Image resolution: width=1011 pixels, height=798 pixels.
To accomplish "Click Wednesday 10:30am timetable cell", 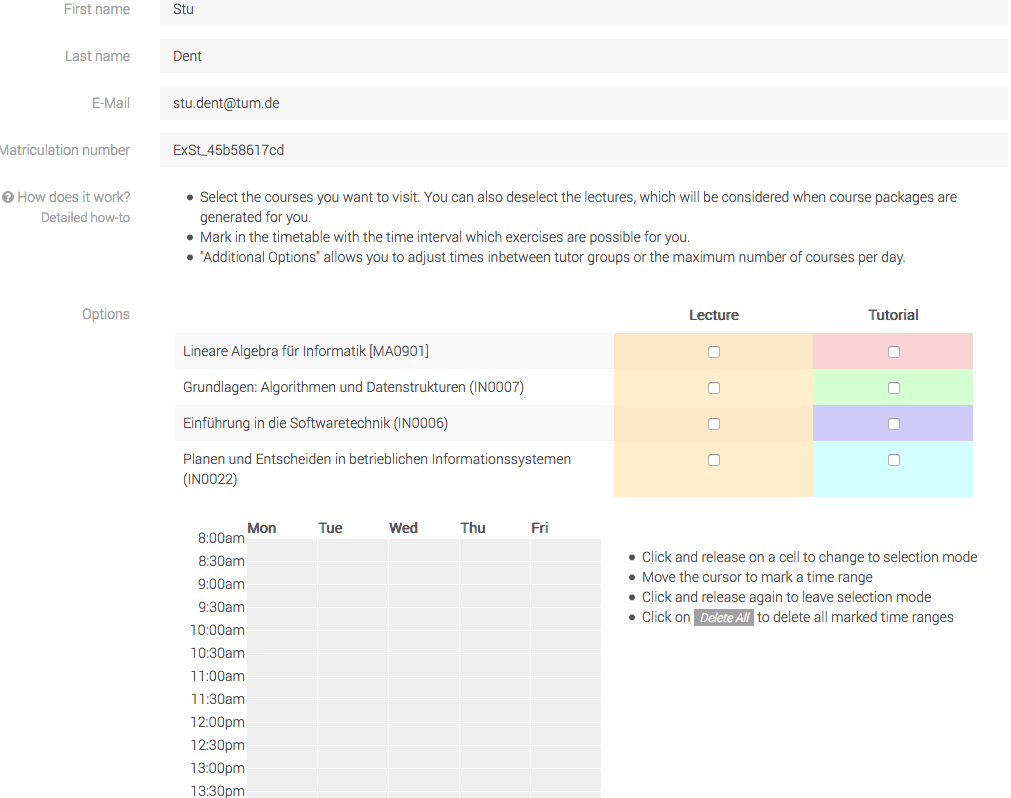I will click(424, 665).
